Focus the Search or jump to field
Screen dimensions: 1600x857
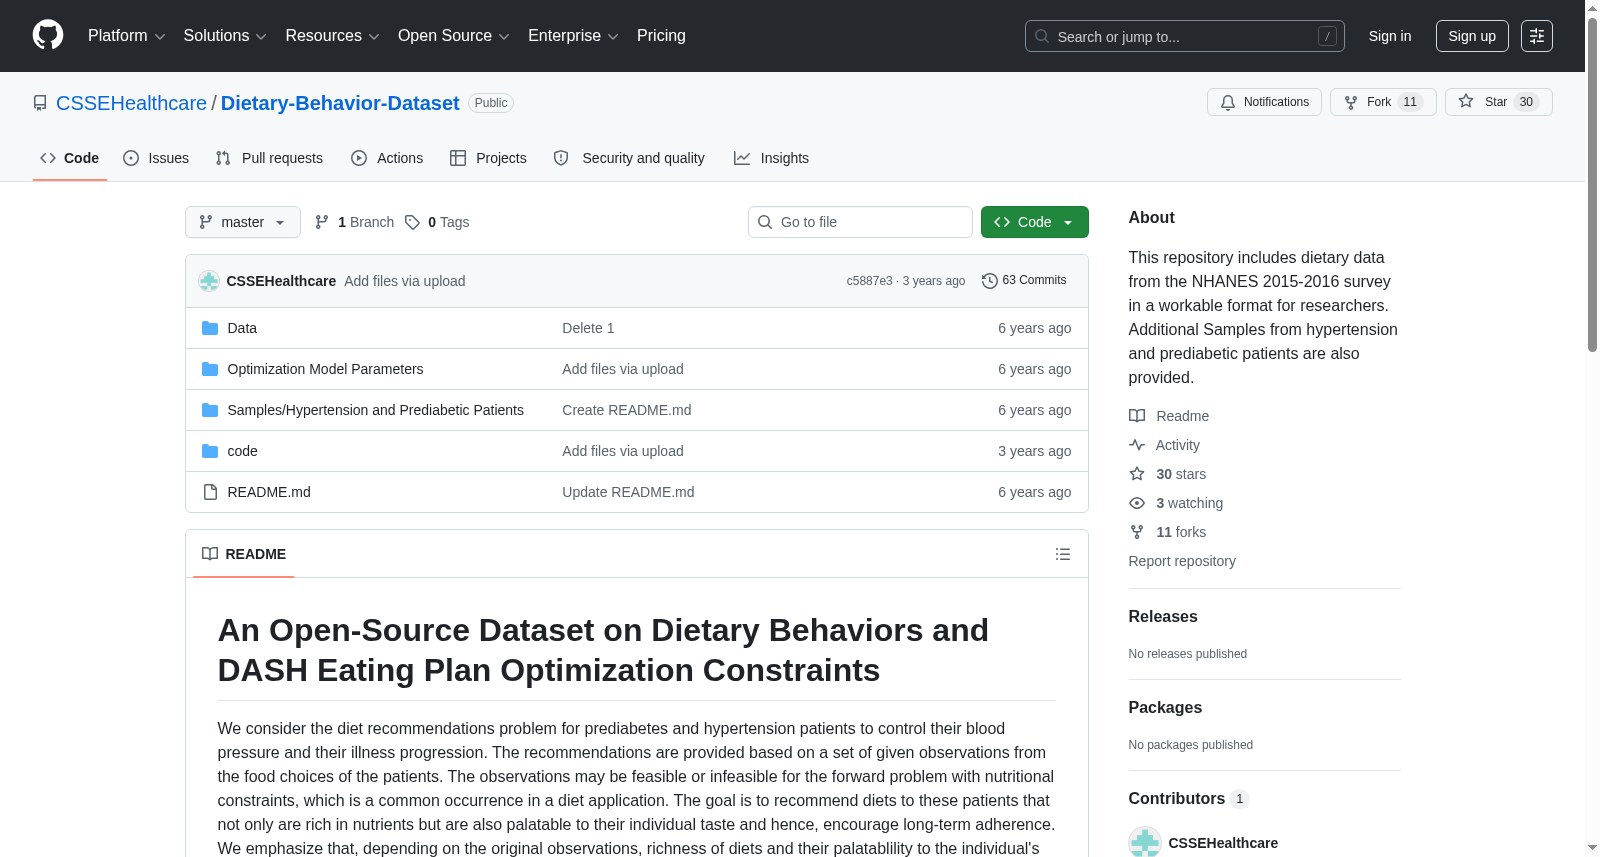1184,36
